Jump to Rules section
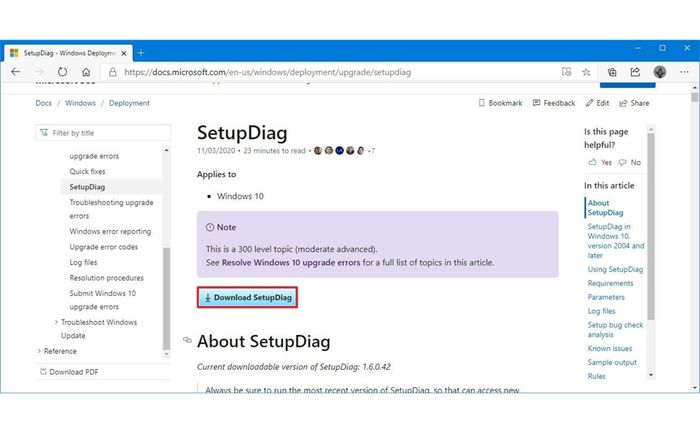This screenshot has height=433, width=700. click(x=596, y=376)
